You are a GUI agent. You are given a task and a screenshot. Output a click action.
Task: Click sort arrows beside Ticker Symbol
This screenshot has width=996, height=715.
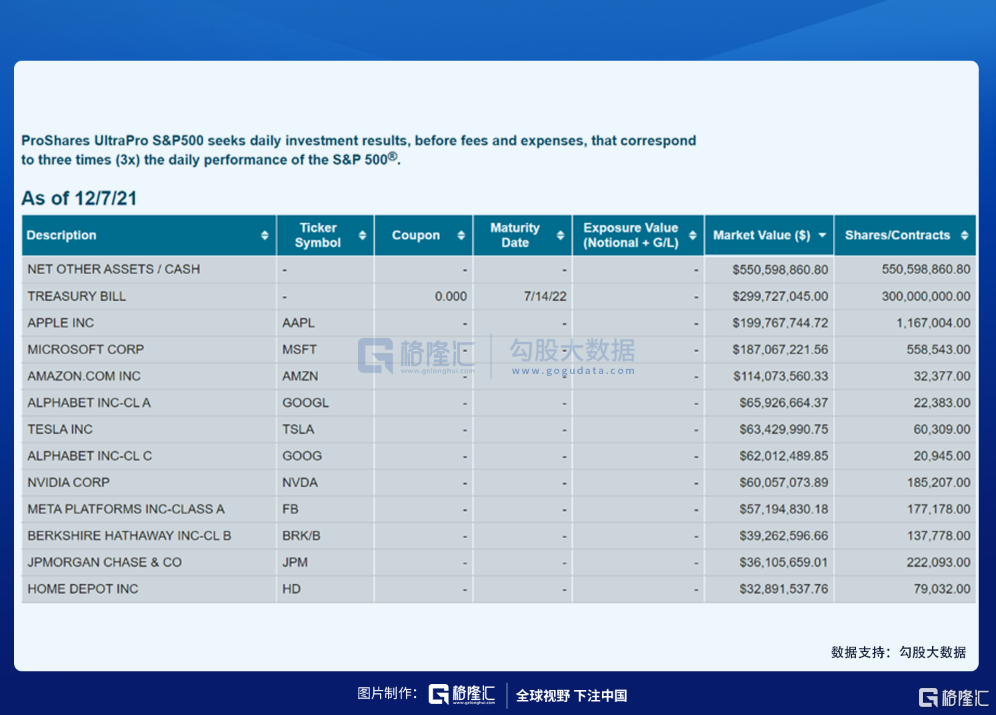362,236
